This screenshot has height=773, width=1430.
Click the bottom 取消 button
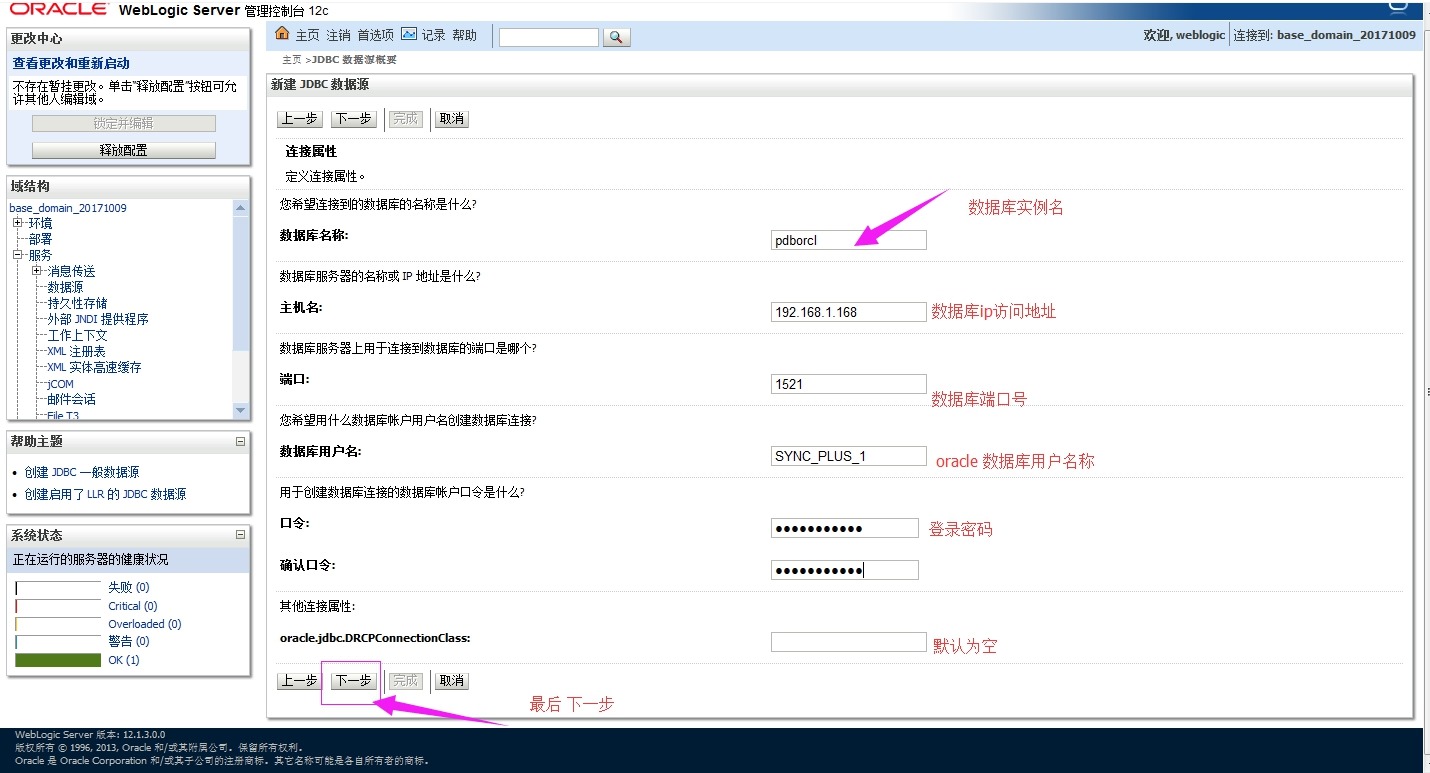tap(452, 681)
